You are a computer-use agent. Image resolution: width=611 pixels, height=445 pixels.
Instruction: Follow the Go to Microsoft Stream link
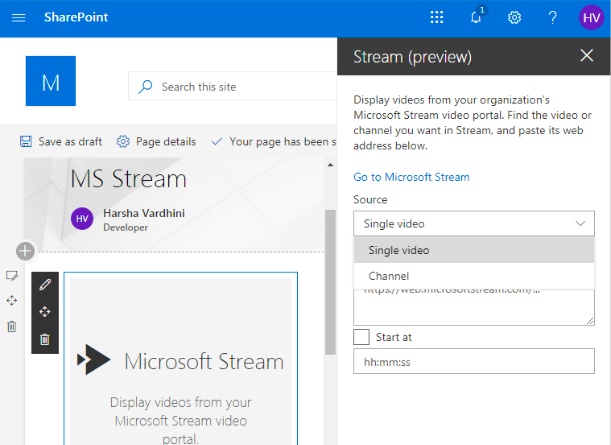click(411, 177)
